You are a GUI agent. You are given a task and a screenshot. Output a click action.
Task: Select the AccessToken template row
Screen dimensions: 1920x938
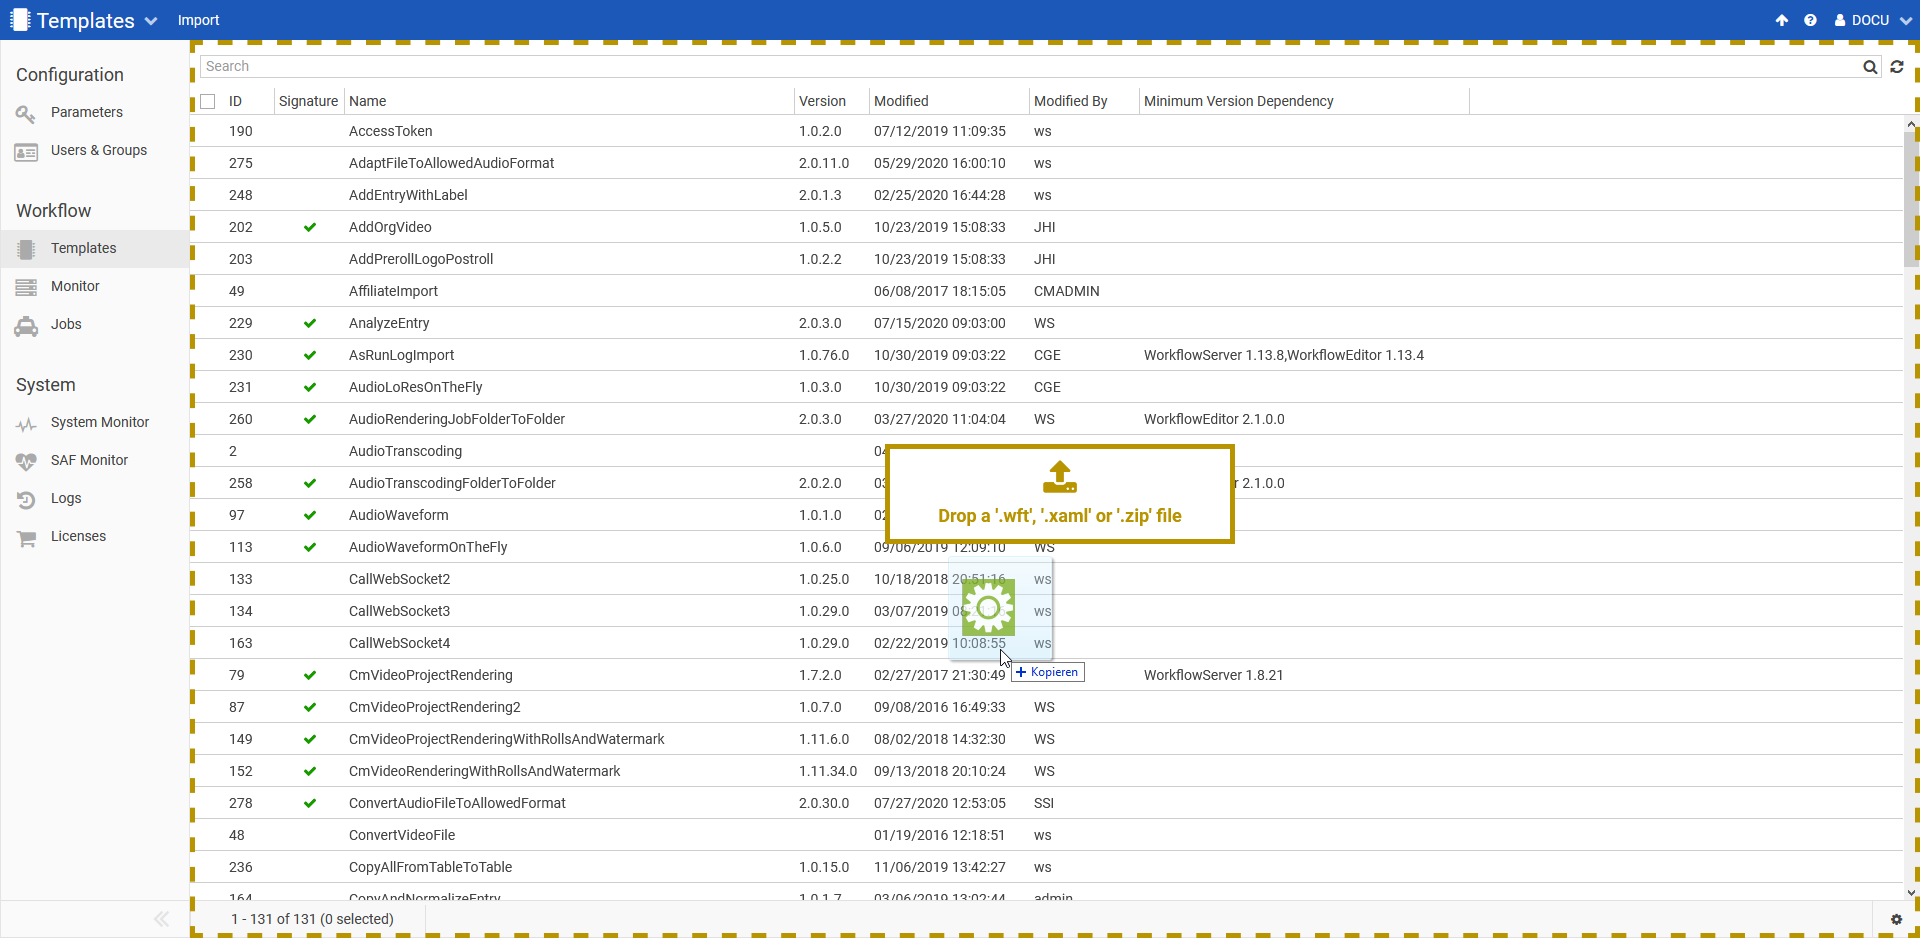391,131
